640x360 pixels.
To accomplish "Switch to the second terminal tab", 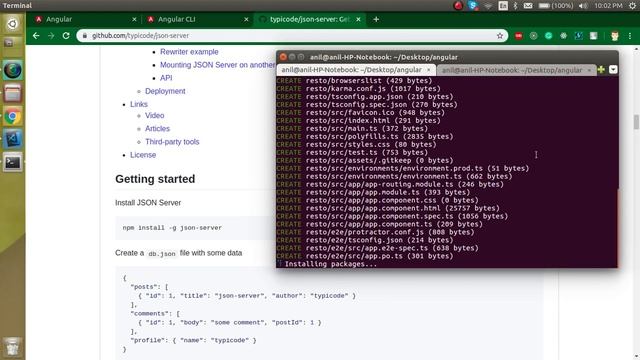I will pyautogui.click(x=516, y=70).
